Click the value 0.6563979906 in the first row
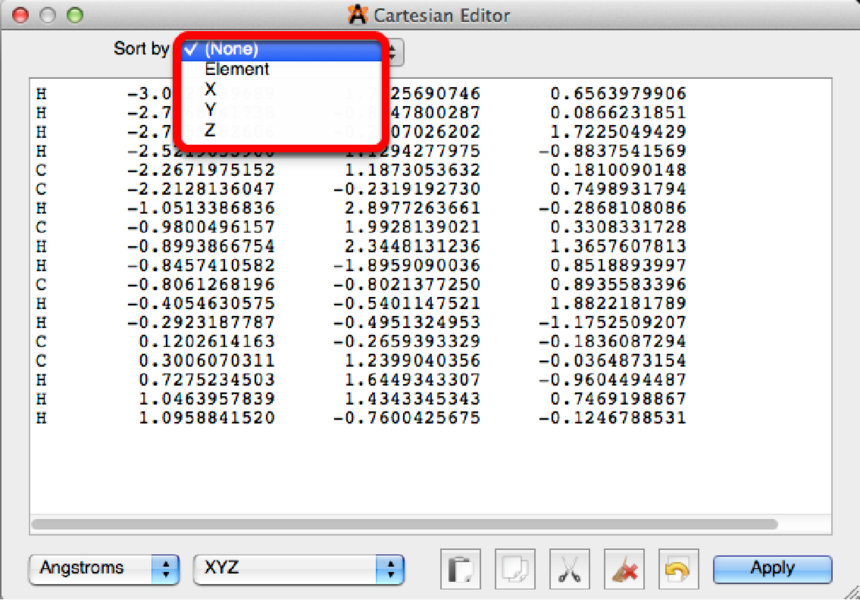 click(x=618, y=94)
